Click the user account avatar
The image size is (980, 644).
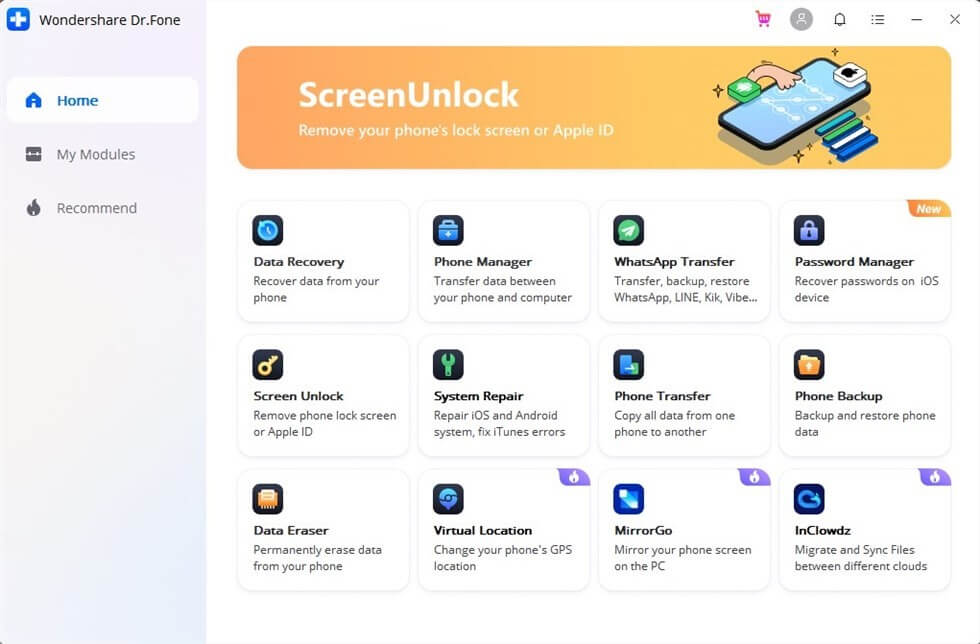click(801, 19)
